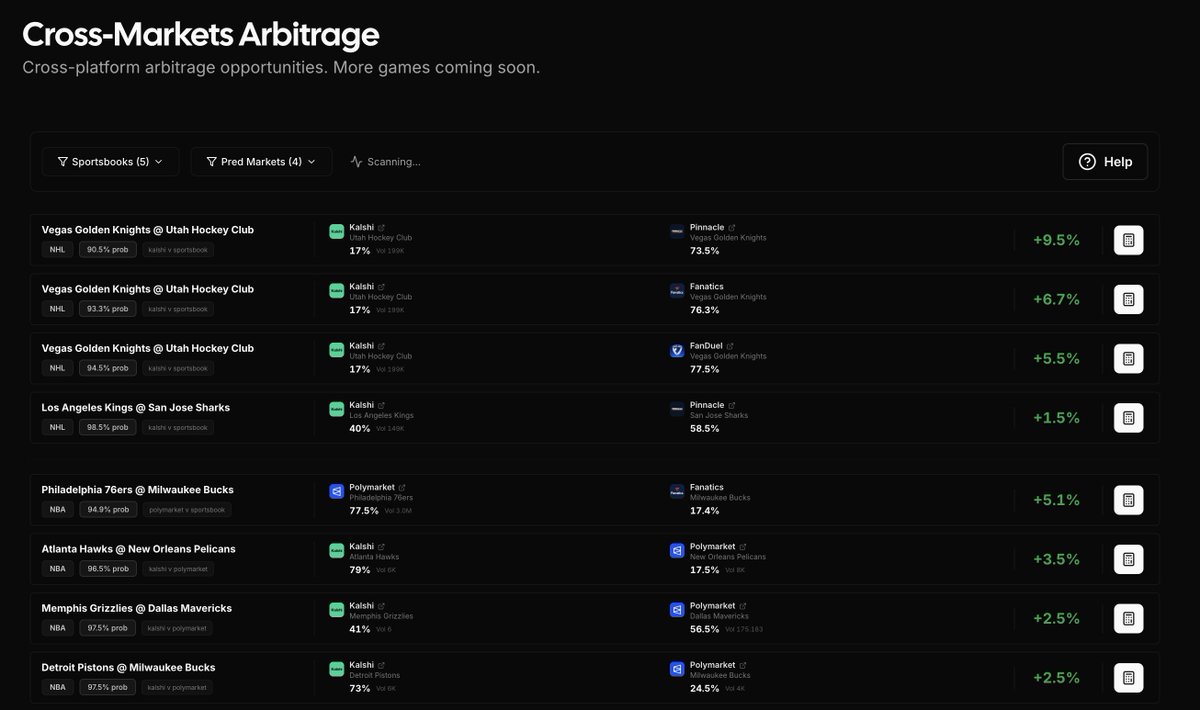The height and width of the screenshot is (710, 1200).
Task: Click the 93.3% prob tag
Action: (108, 309)
